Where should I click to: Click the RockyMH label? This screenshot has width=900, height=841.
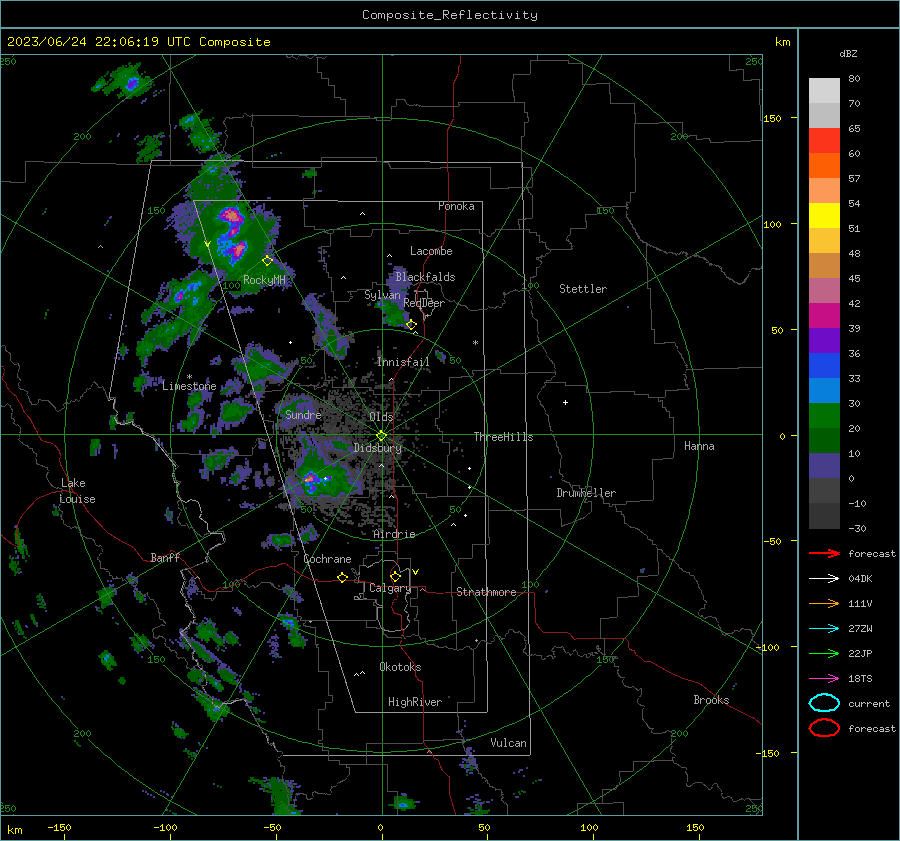pos(264,280)
